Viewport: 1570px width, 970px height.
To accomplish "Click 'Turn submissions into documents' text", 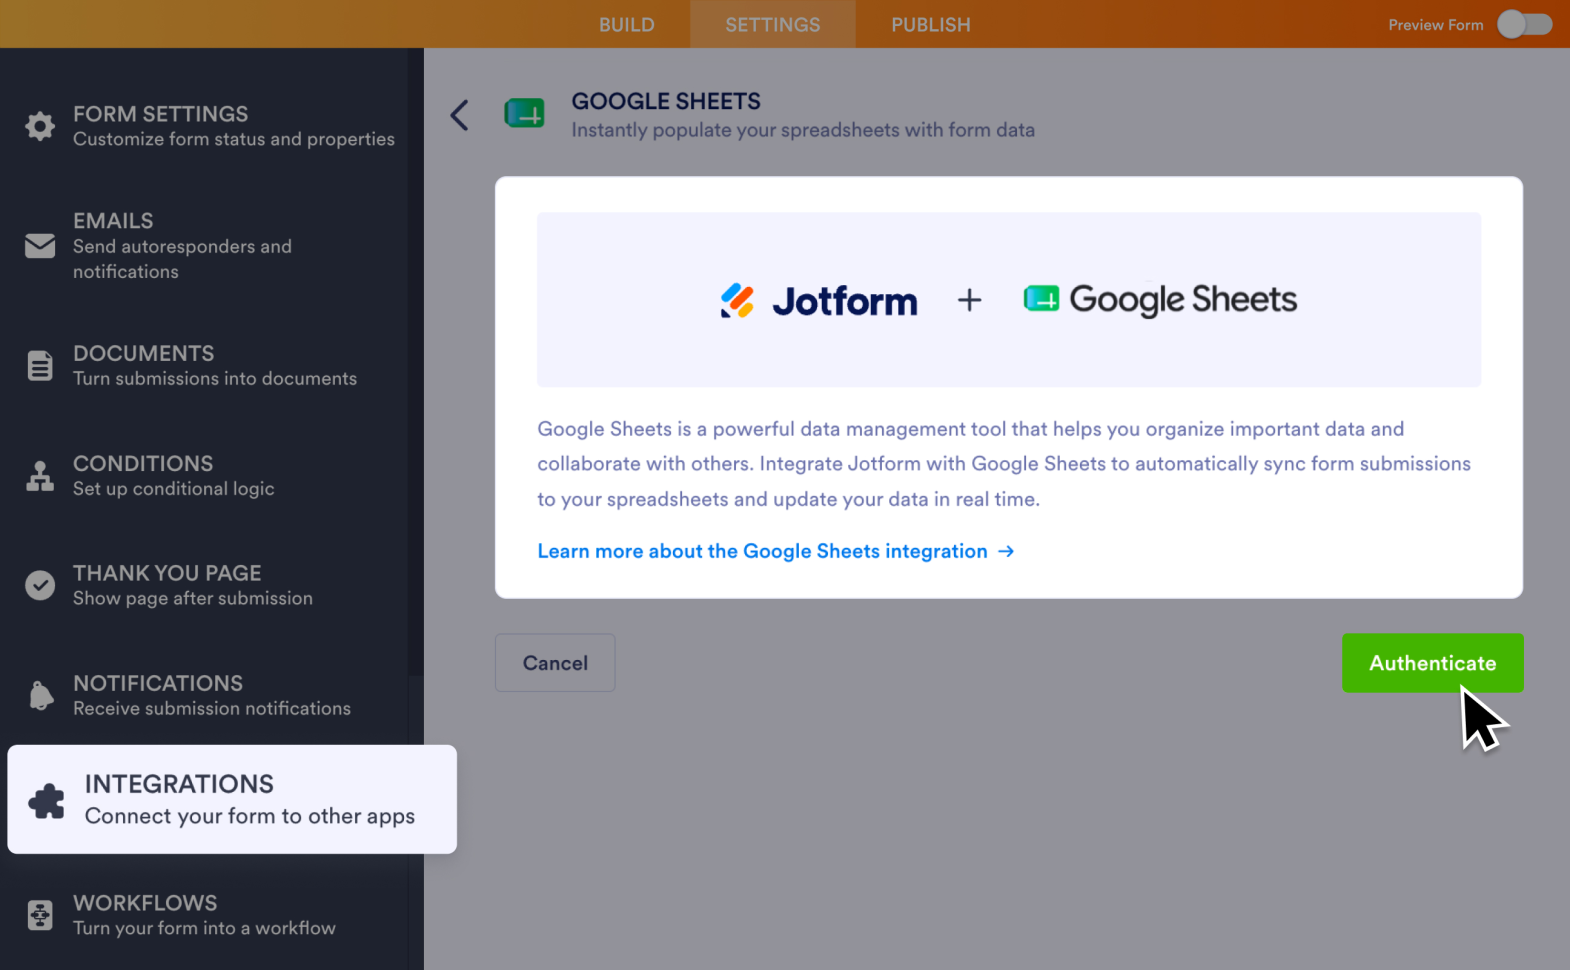I will 215,379.
